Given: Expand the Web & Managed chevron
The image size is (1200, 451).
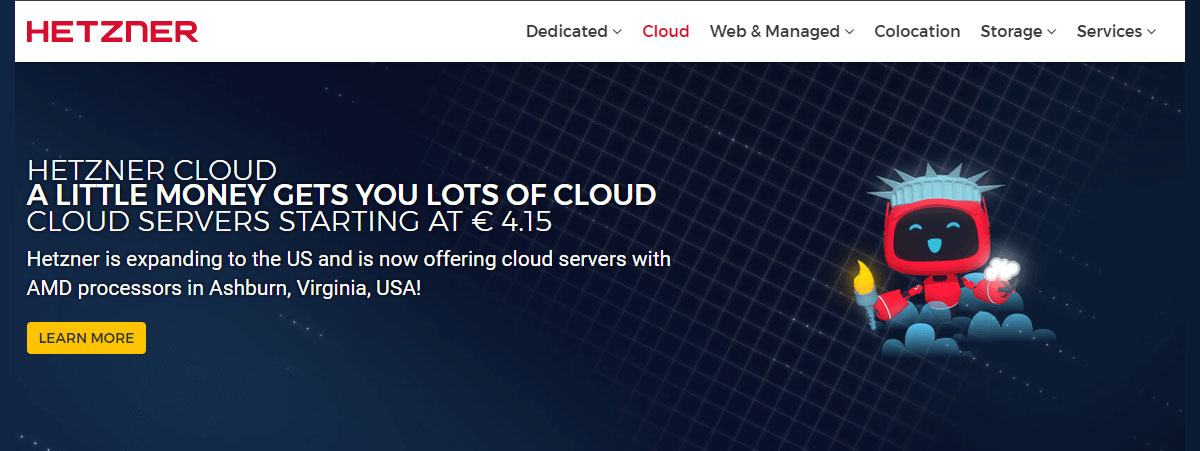Looking at the screenshot, I should click(x=849, y=32).
